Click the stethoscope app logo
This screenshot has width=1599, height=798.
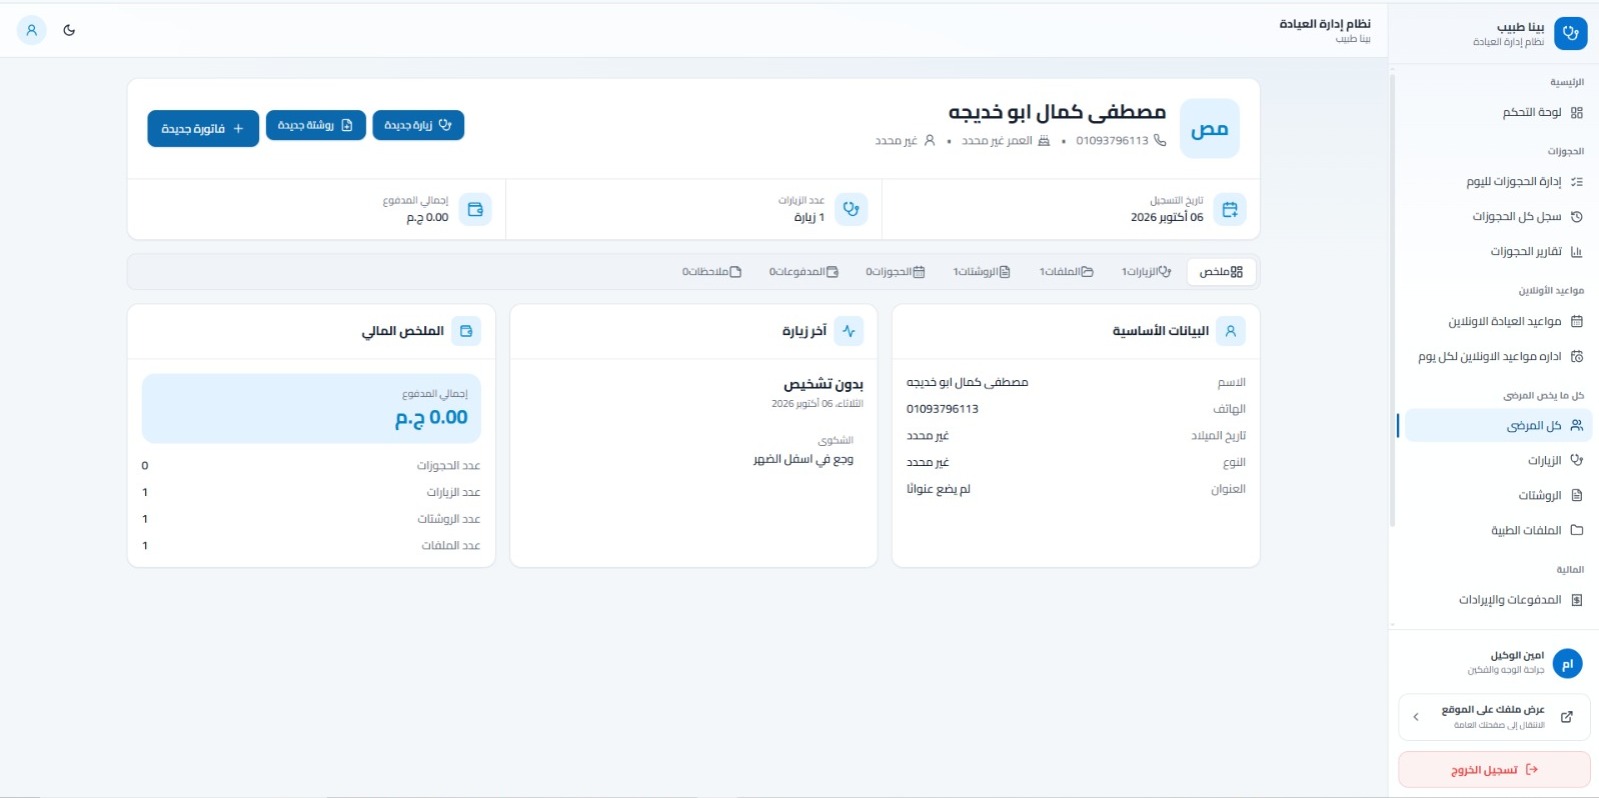click(1570, 33)
